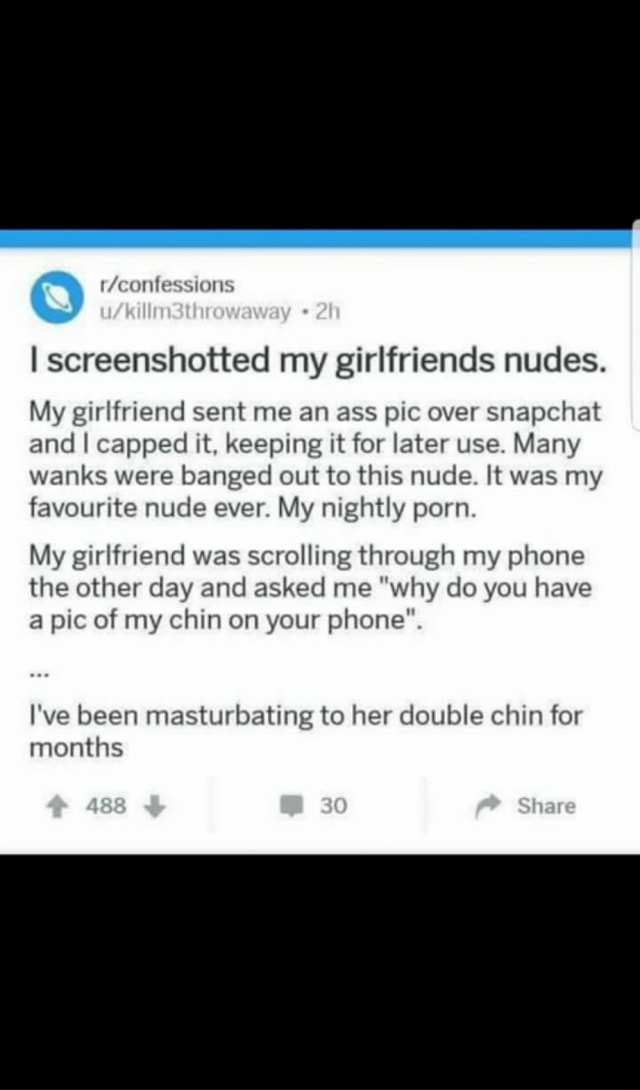Screen dimensions: 640x1090
Task: Click the black area above the post
Action: pos(320,115)
